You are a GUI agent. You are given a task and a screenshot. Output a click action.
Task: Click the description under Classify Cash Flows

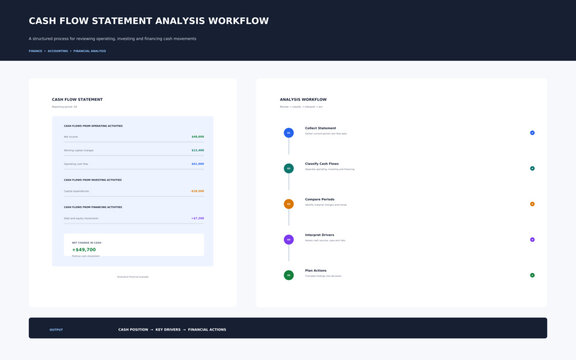330,169
